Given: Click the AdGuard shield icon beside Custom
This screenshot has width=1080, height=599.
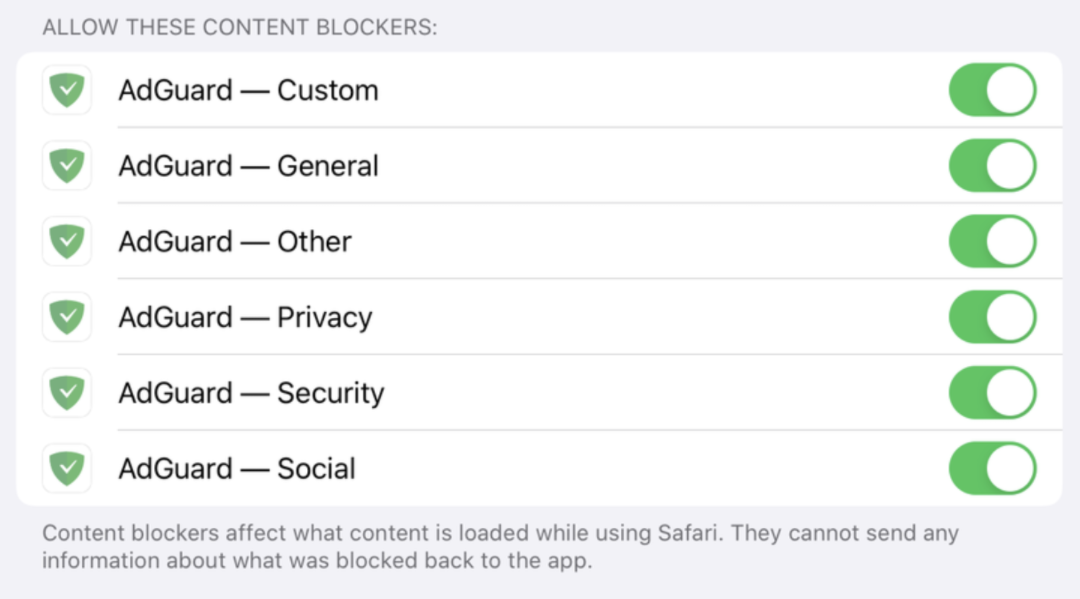Looking at the screenshot, I should [67, 91].
